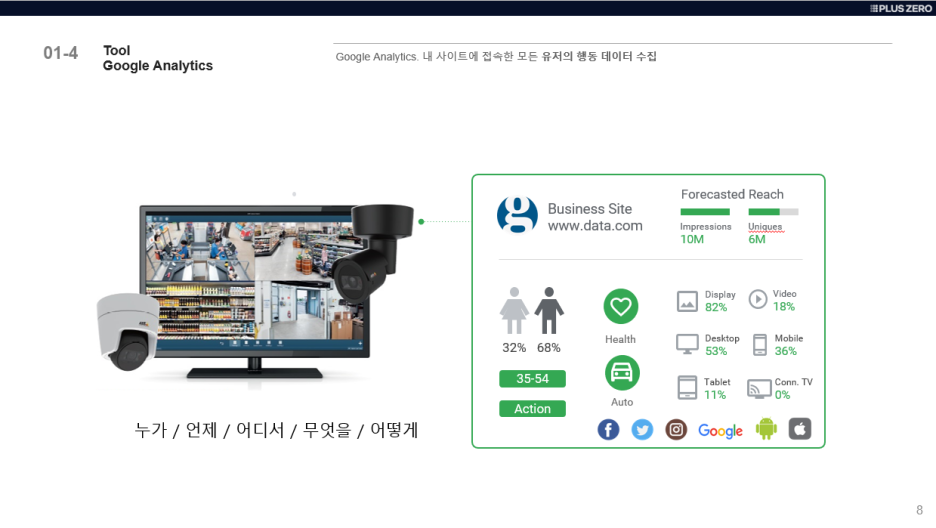Click the Google logo
Image resolution: width=936 pixels, height=528 pixels.
(x=720, y=431)
